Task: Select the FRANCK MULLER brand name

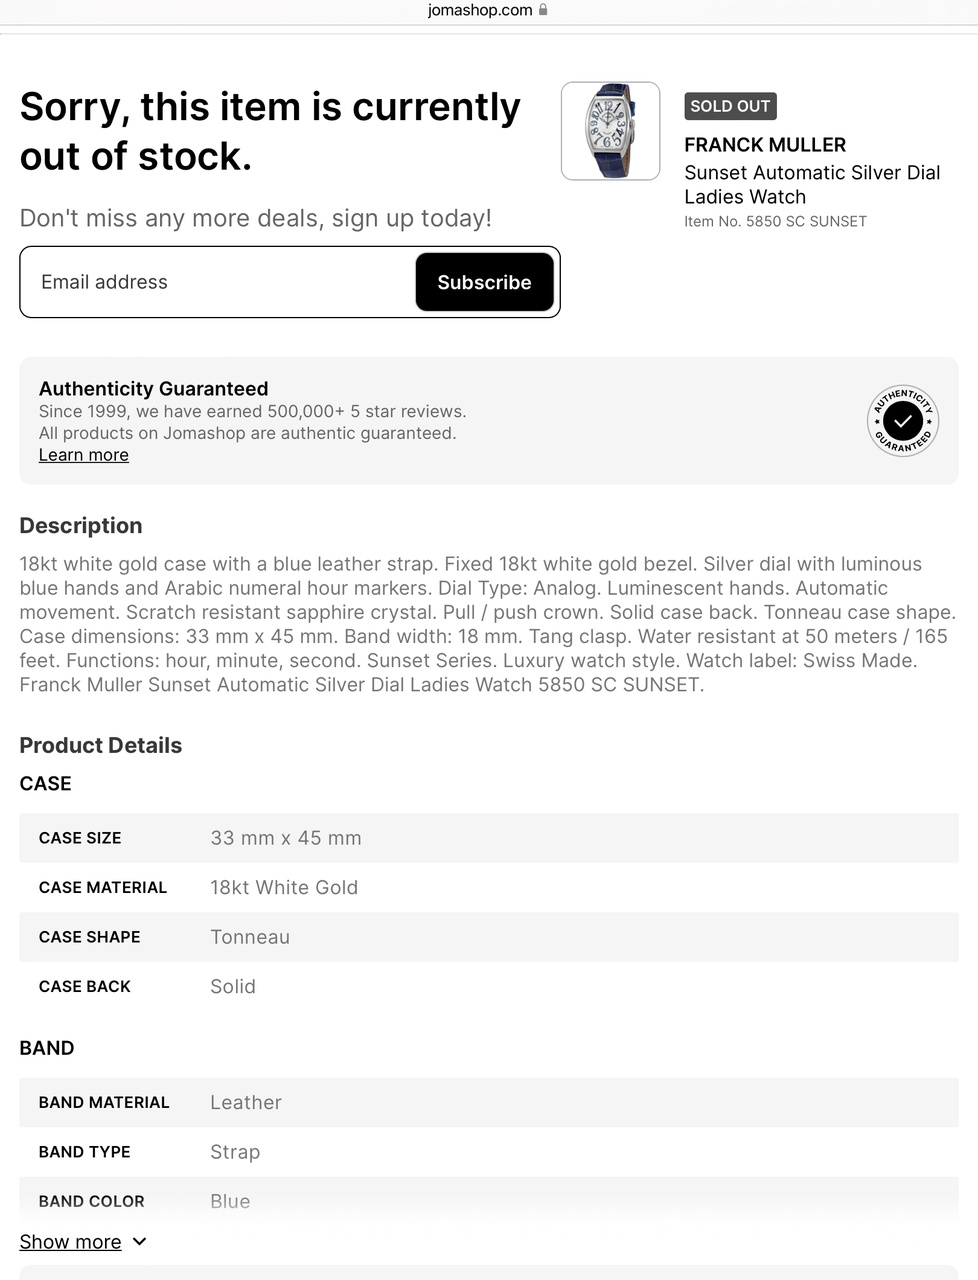Action: tap(765, 145)
